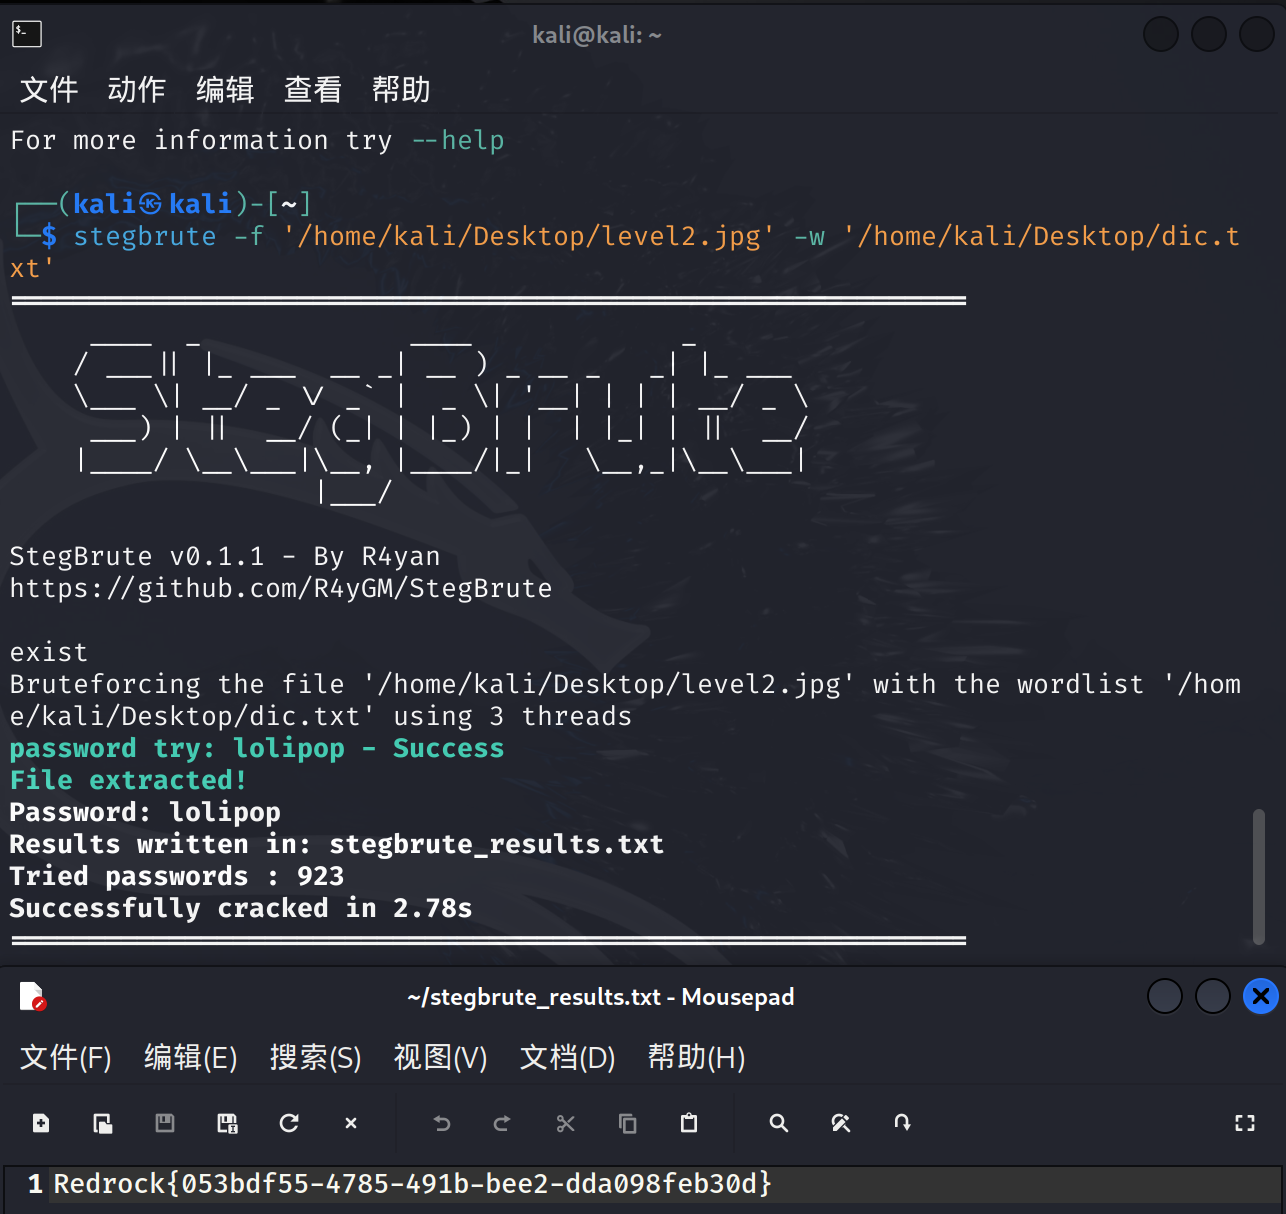1286x1214 pixels.
Task: Click the Cut scissors icon
Action: click(x=565, y=1123)
